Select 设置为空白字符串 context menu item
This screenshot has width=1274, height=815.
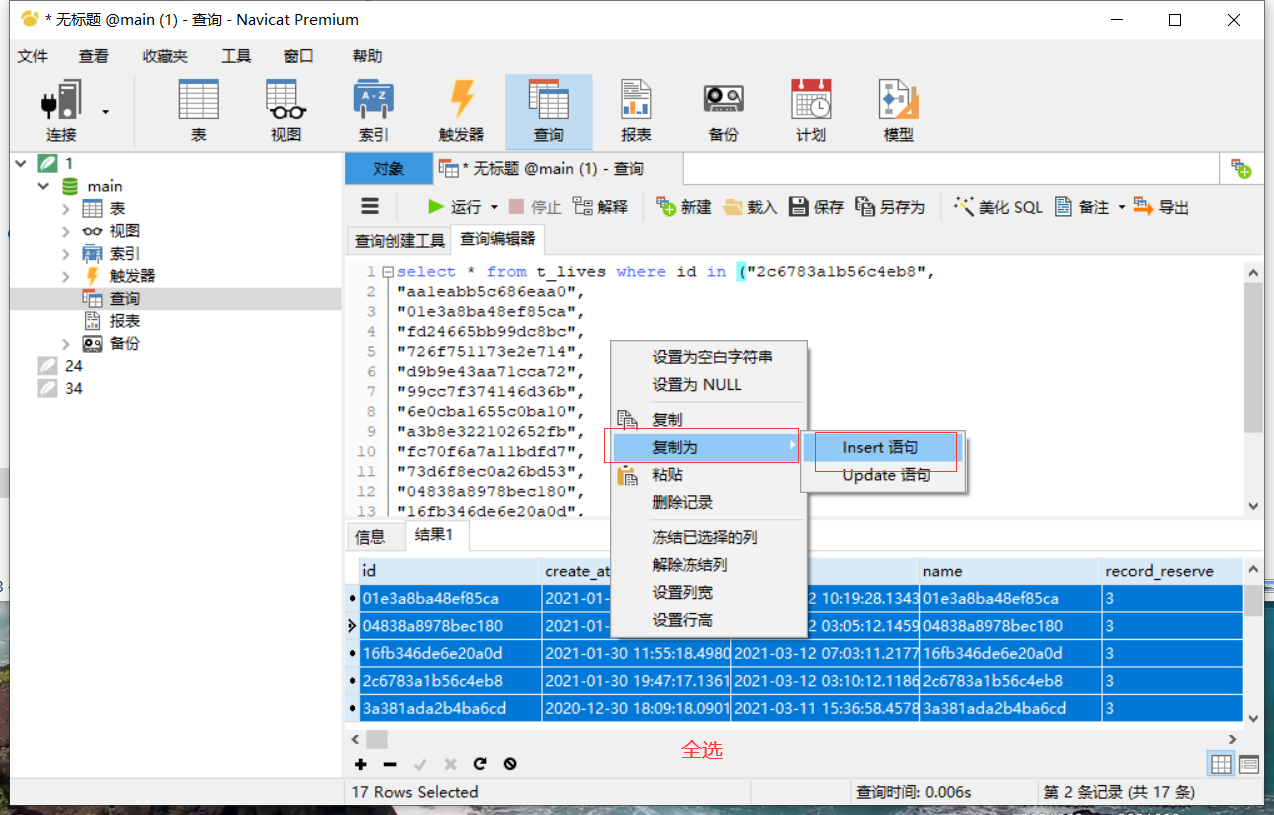pos(709,357)
